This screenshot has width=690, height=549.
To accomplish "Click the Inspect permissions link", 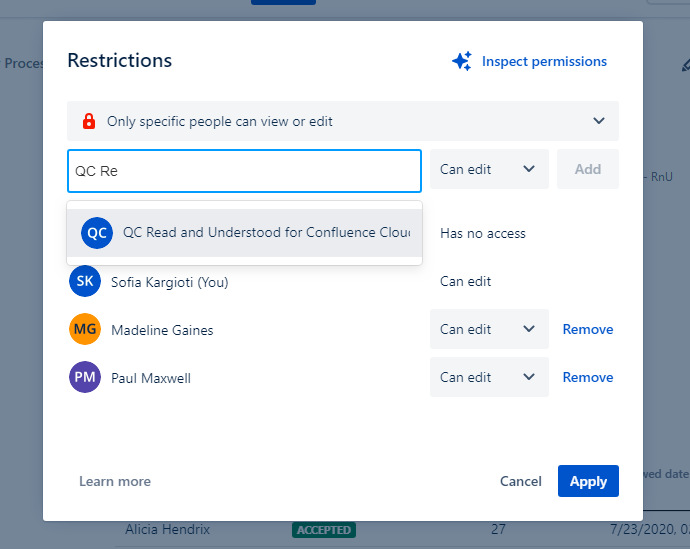I will coord(544,62).
